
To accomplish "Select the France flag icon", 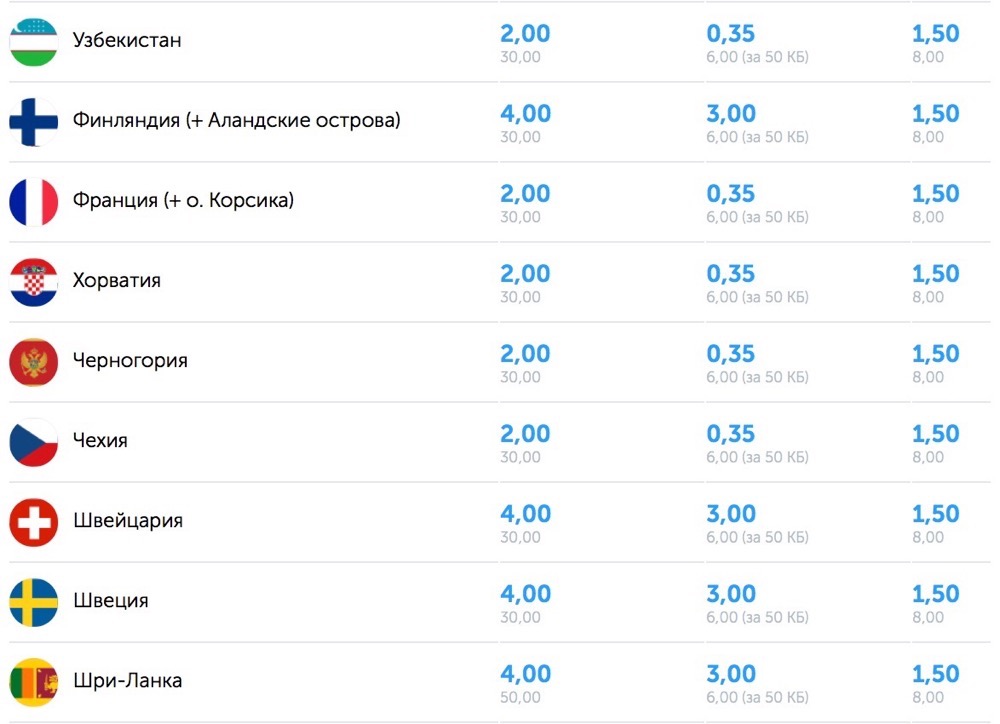I will click(x=34, y=202).
